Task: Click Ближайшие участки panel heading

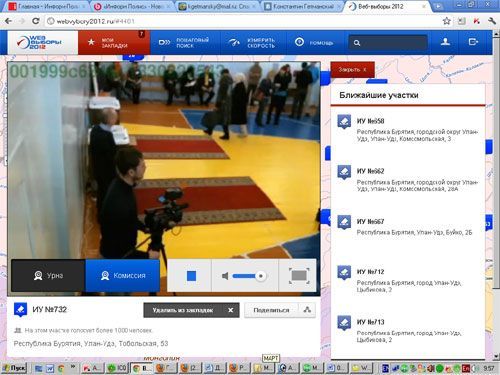Action: pyautogui.click(x=379, y=95)
